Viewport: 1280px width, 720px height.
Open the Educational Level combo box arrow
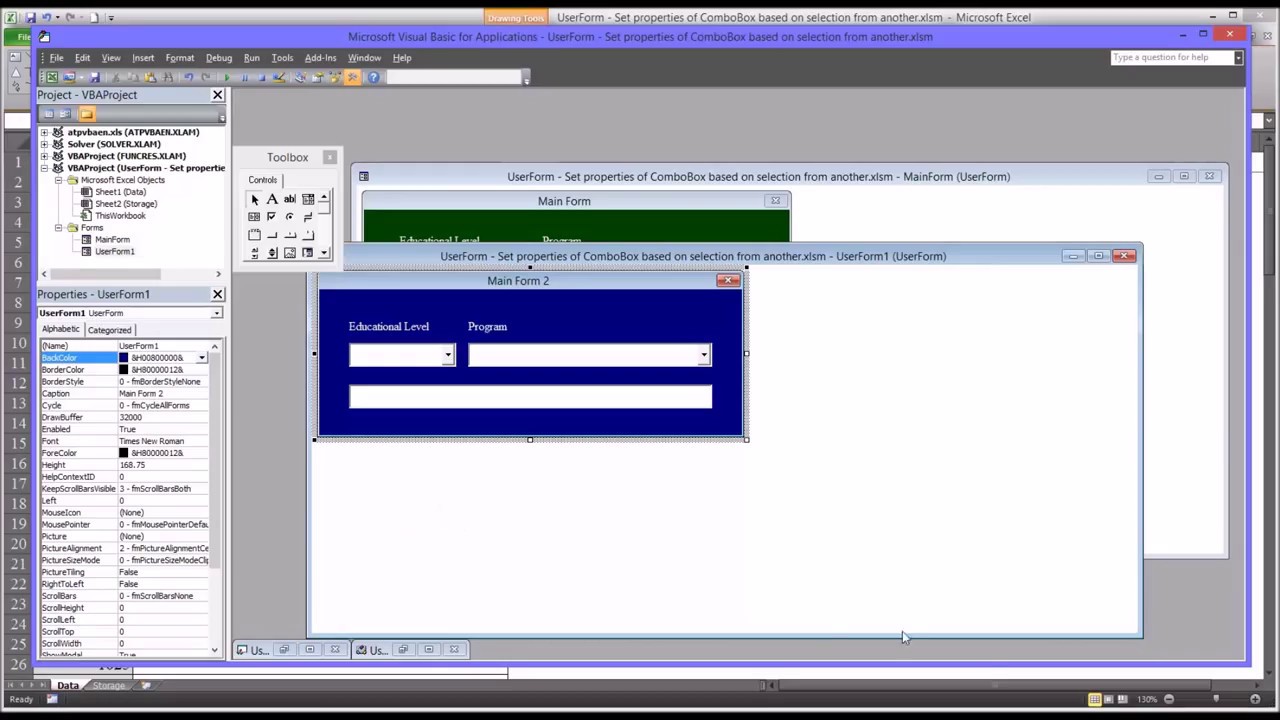click(448, 355)
